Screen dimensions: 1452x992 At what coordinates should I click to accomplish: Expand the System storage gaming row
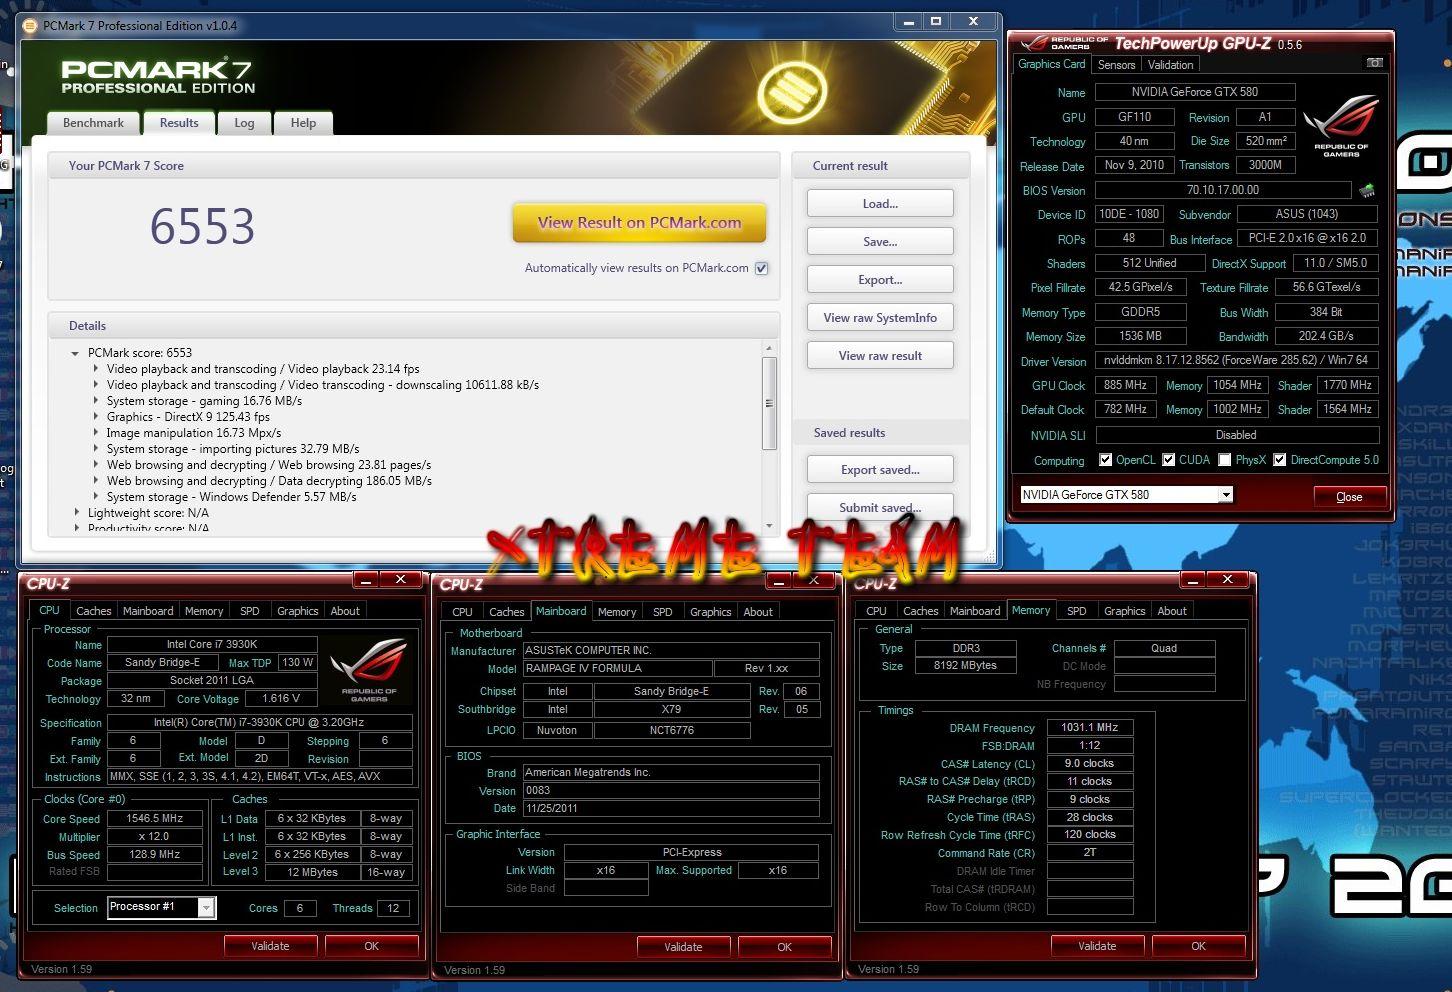pyautogui.click(x=96, y=401)
